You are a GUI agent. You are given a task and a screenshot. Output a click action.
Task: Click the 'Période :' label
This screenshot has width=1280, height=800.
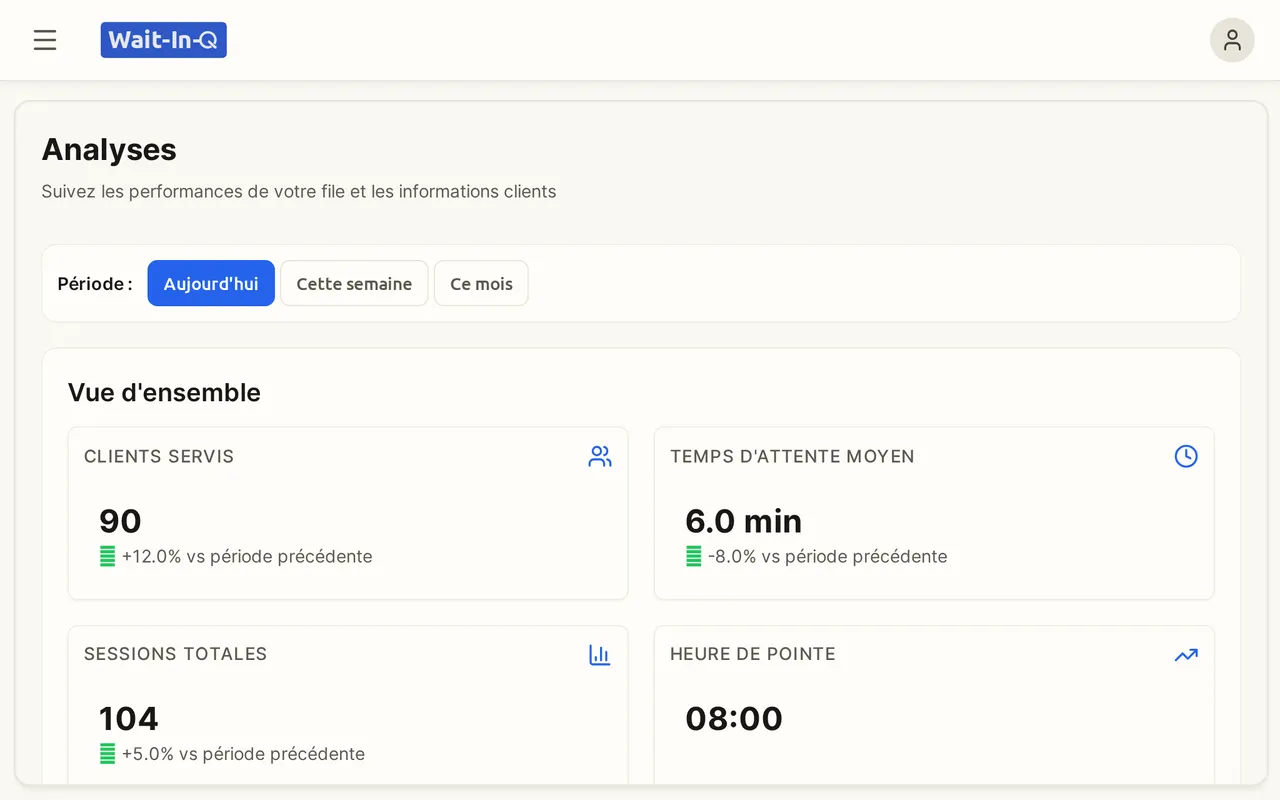coord(95,284)
